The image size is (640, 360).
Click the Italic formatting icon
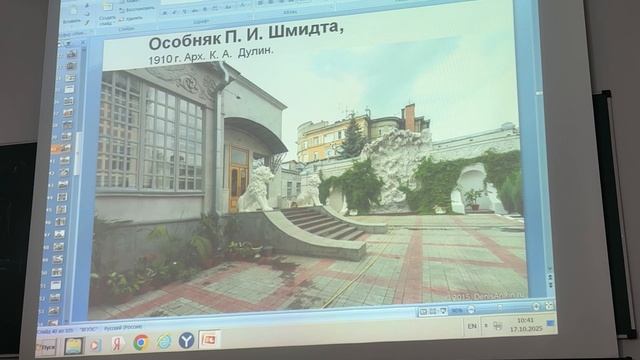tap(175, 13)
